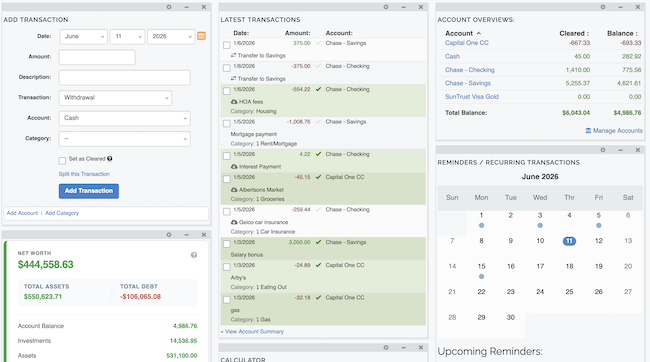Click cloud icon beside HOA fees
The width and height of the screenshot is (650, 362).
coord(234,102)
